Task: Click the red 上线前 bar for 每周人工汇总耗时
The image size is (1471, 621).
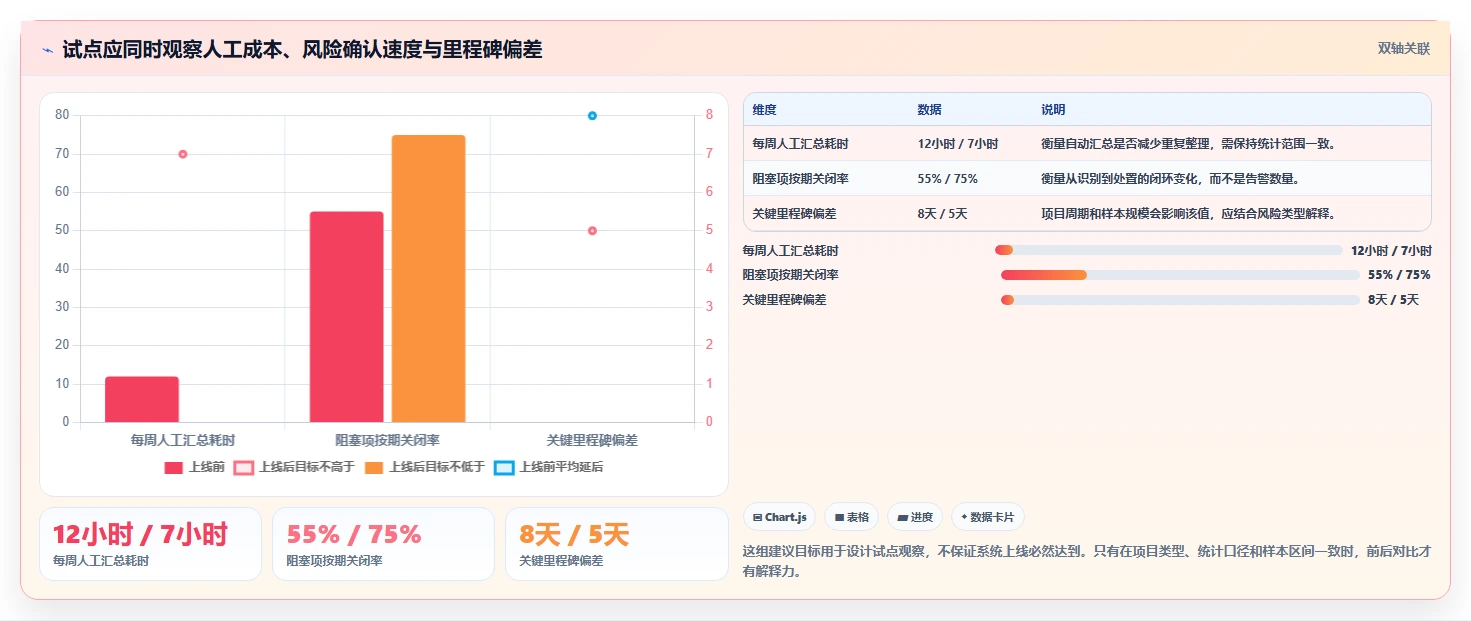Action: (x=142, y=399)
